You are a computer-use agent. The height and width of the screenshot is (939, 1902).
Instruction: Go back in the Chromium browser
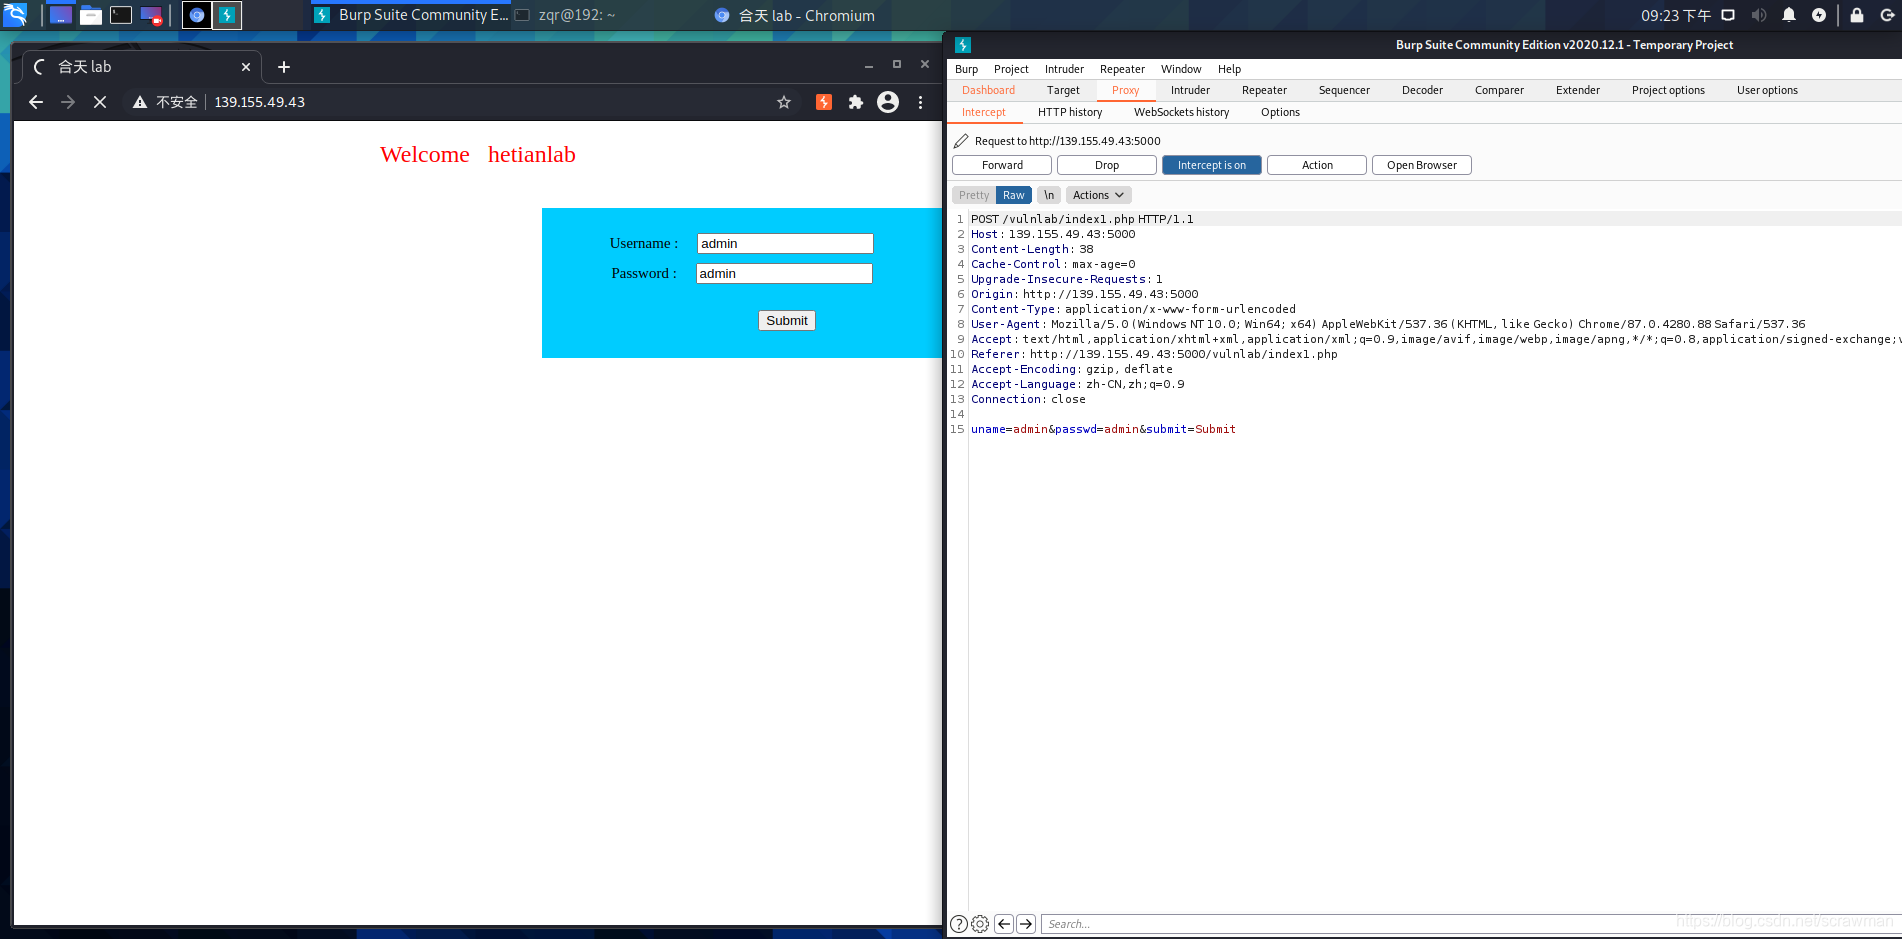[x=36, y=102]
